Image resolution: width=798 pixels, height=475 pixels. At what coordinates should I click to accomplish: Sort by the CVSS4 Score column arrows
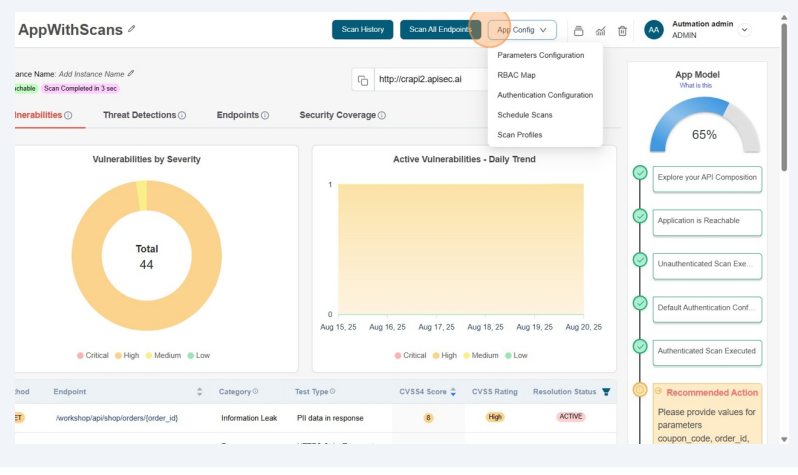point(453,391)
